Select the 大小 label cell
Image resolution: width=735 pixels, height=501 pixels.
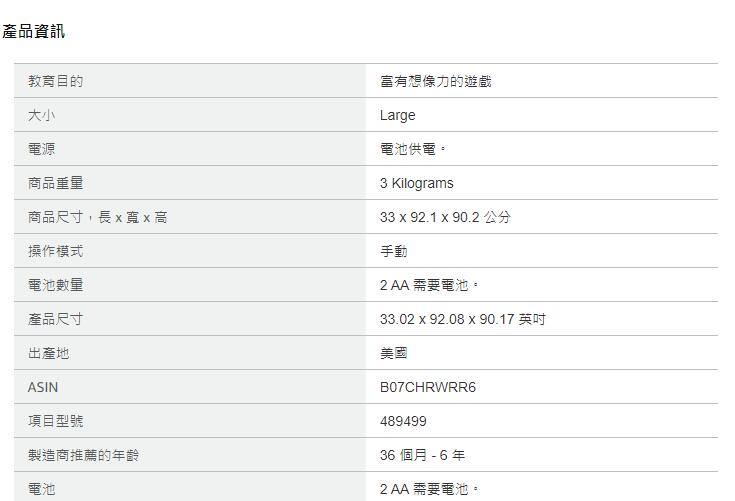tap(42, 115)
